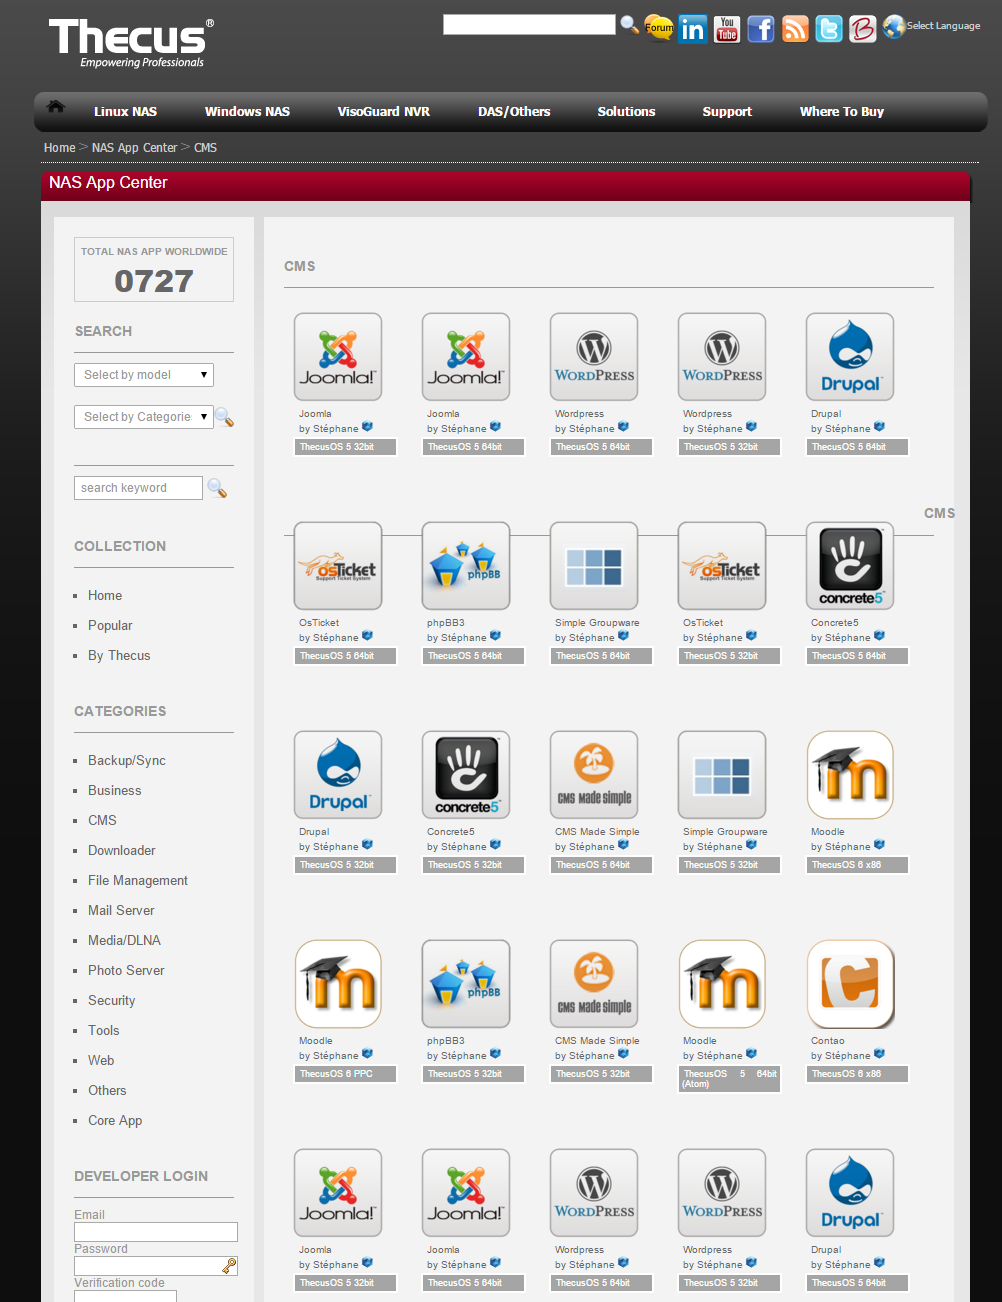
Task: Open the Where To Buy menu
Action: [x=842, y=112]
